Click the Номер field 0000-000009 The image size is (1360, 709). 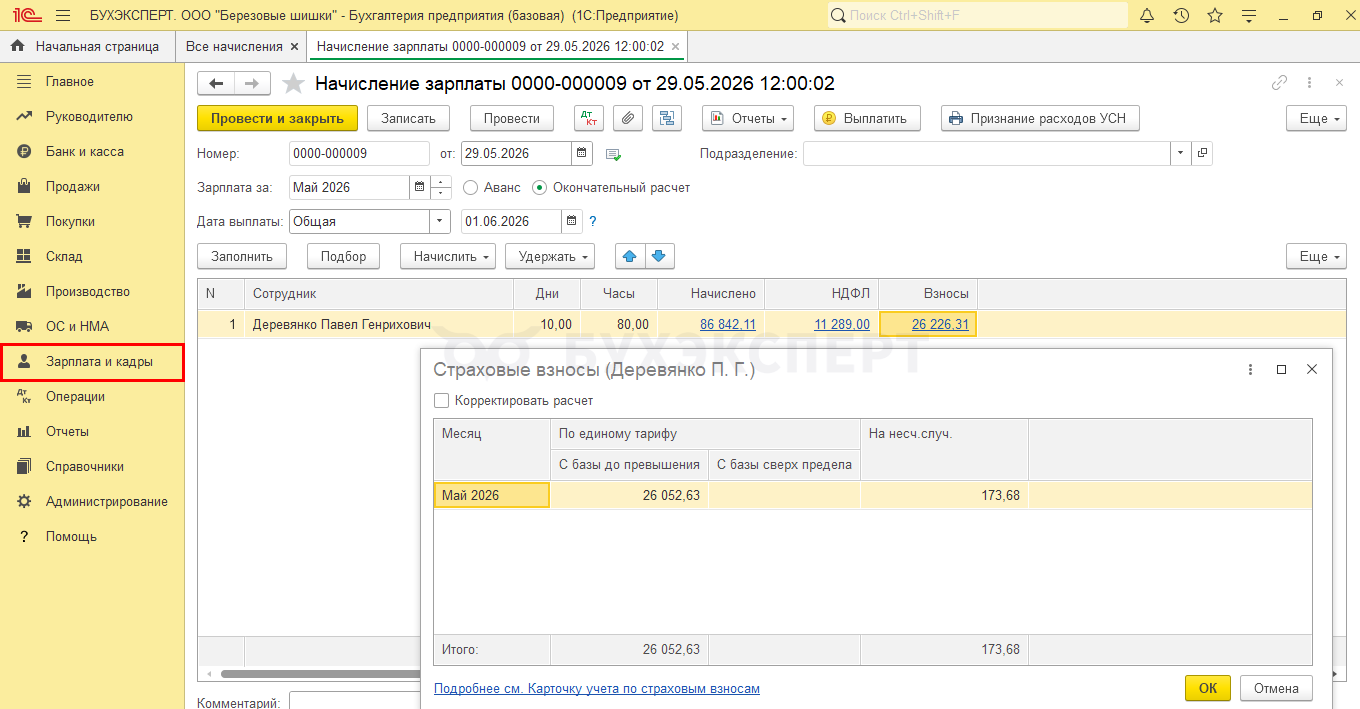point(359,154)
